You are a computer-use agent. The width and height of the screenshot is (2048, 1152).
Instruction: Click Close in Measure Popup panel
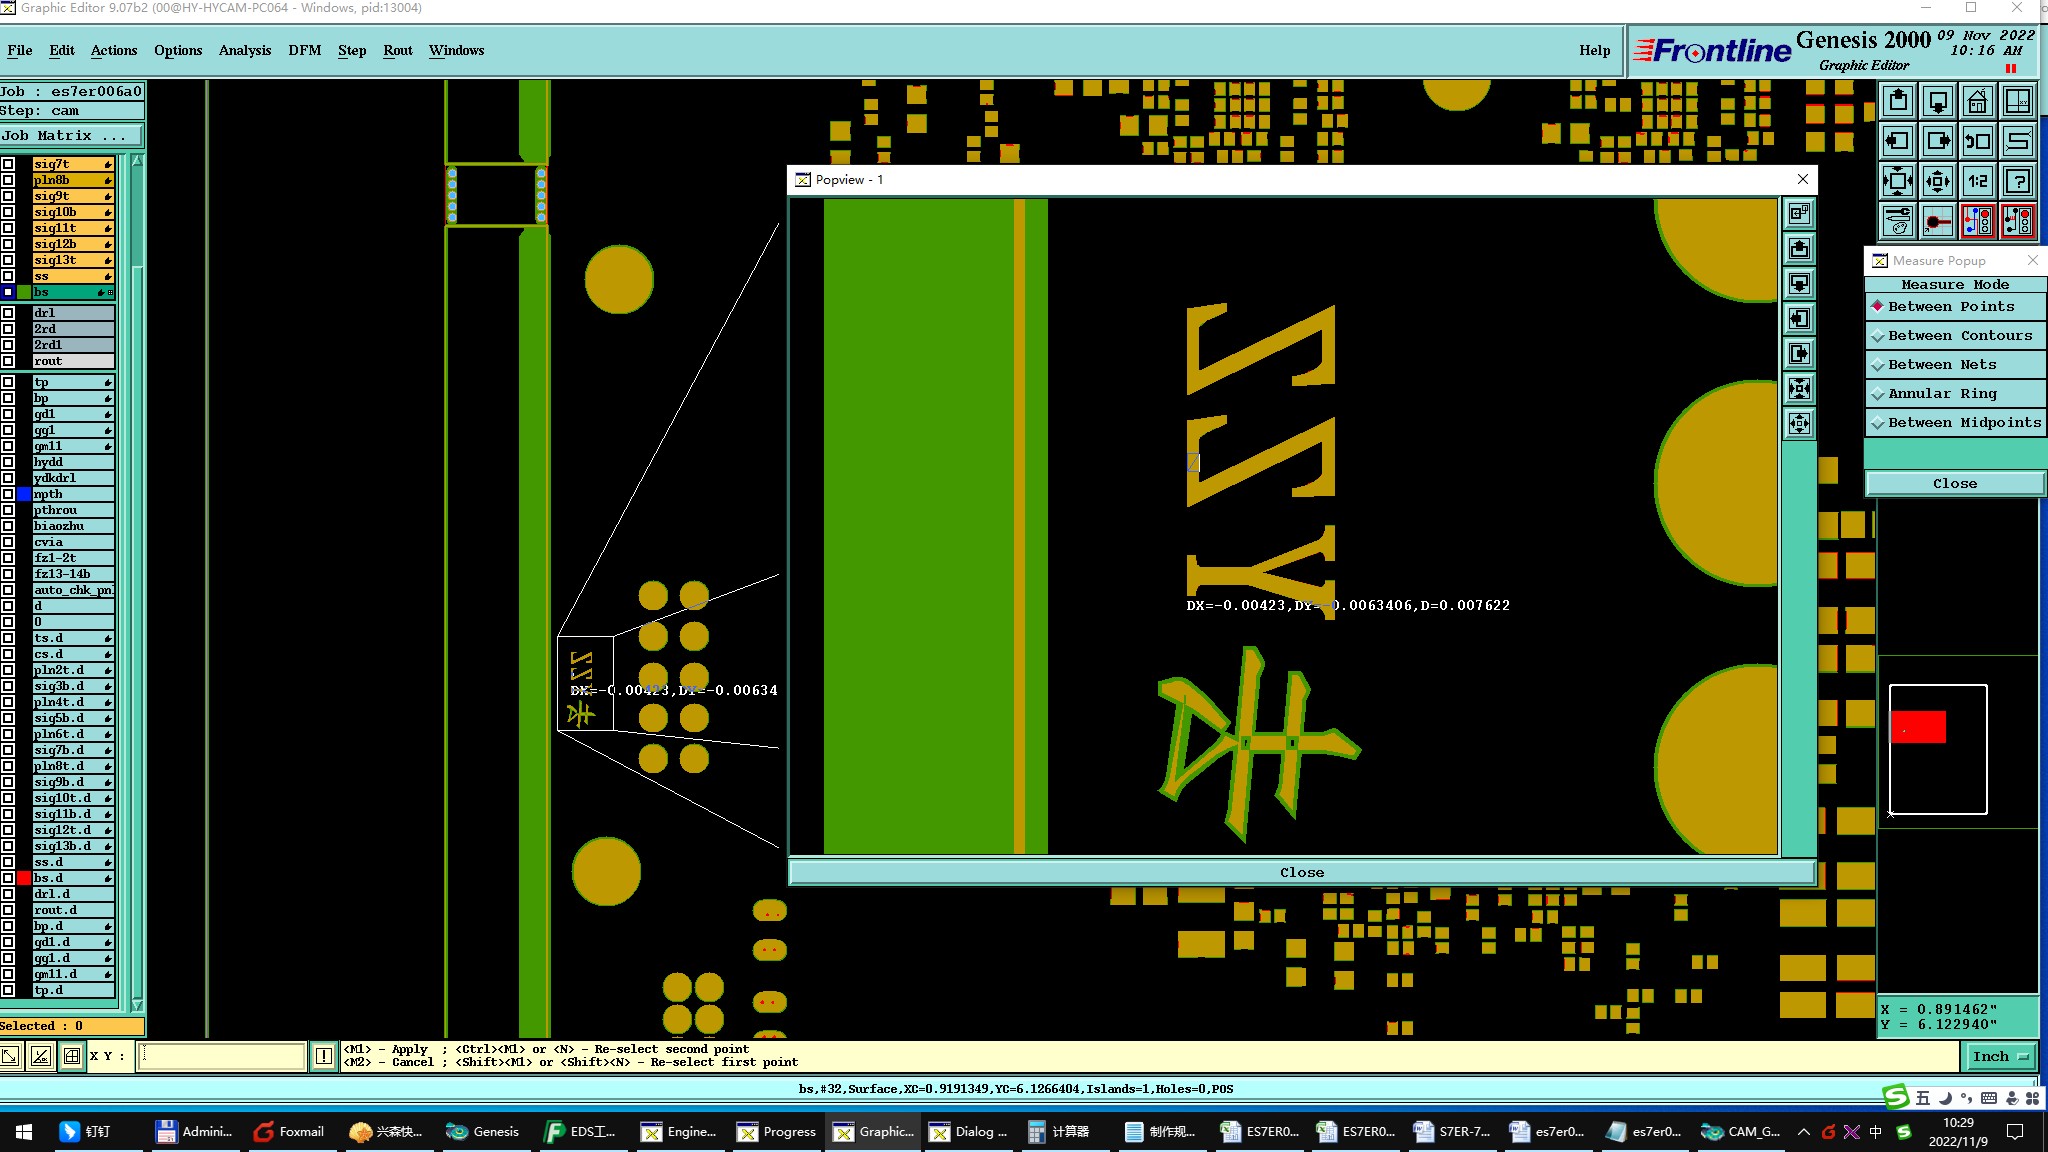pyautogui.click(x=1954, y=484)
